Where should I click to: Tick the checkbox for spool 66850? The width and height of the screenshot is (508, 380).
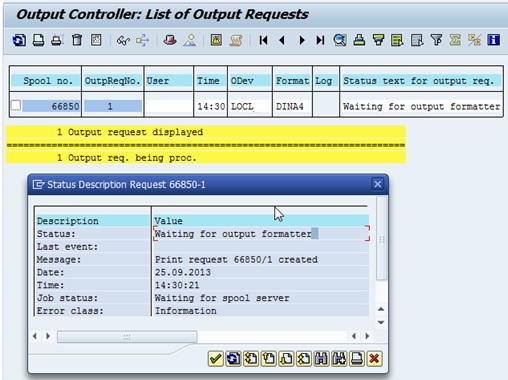(x=16, y=105)
